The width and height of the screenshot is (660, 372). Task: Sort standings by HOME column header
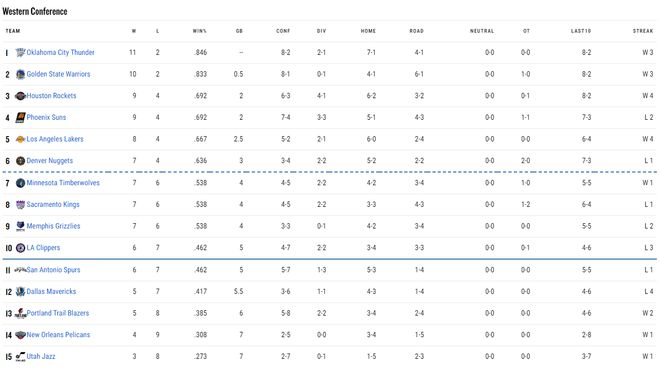(x=368, y=31)
